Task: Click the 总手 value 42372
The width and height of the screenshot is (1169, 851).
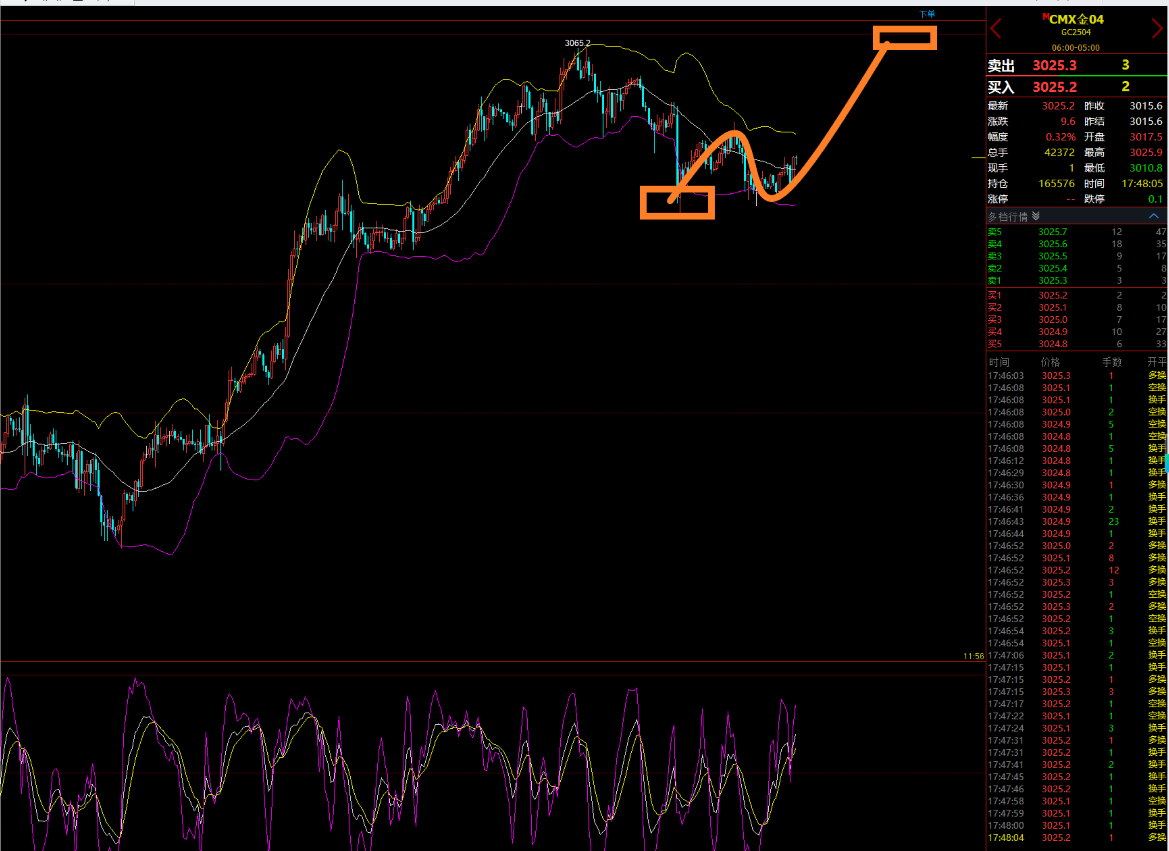Action: pyautogui.click(x=1059, y=152)
